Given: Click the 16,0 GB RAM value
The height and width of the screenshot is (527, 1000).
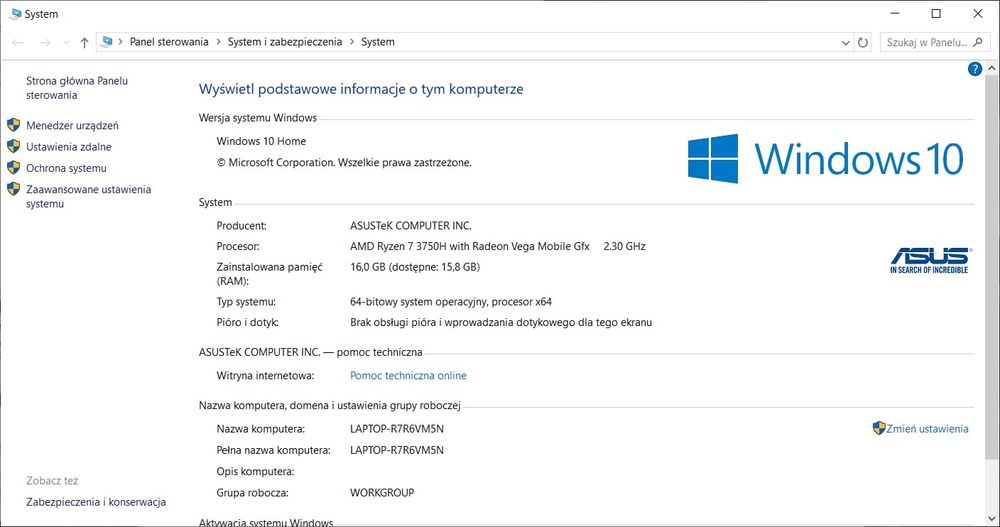Looking at the screenshot, I should [x=415, y=267].
